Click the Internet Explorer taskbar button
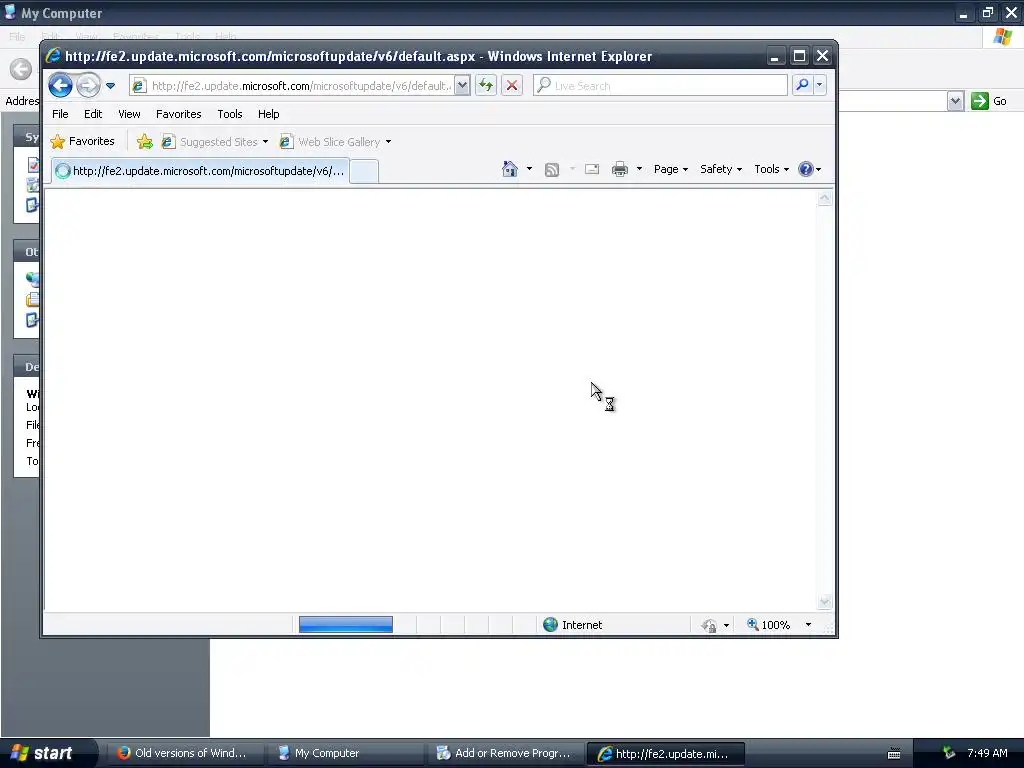 click(x=665, y=754)
